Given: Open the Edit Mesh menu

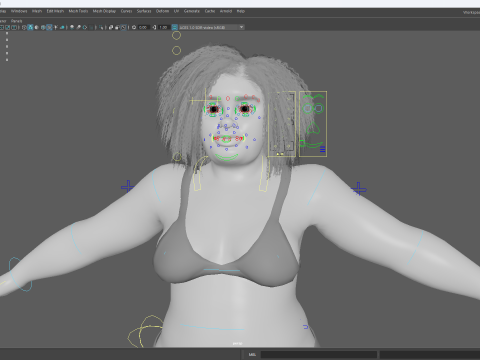Looking at the screenshot, I should click(55, 11).
